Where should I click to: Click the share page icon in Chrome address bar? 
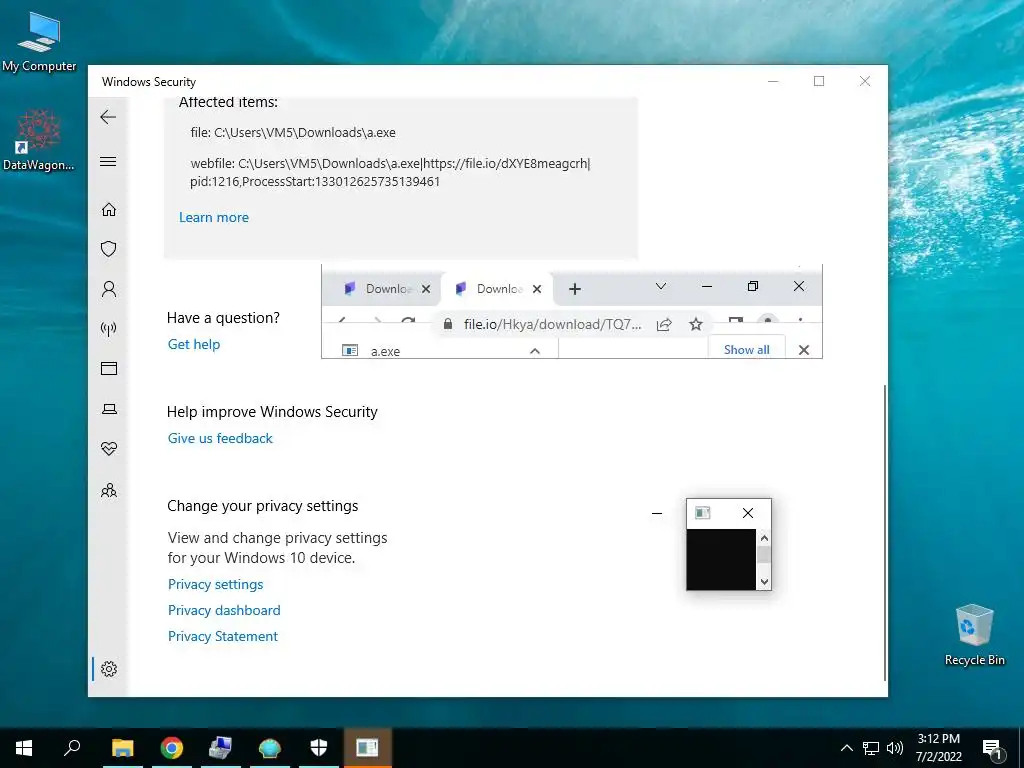[664, 325]
